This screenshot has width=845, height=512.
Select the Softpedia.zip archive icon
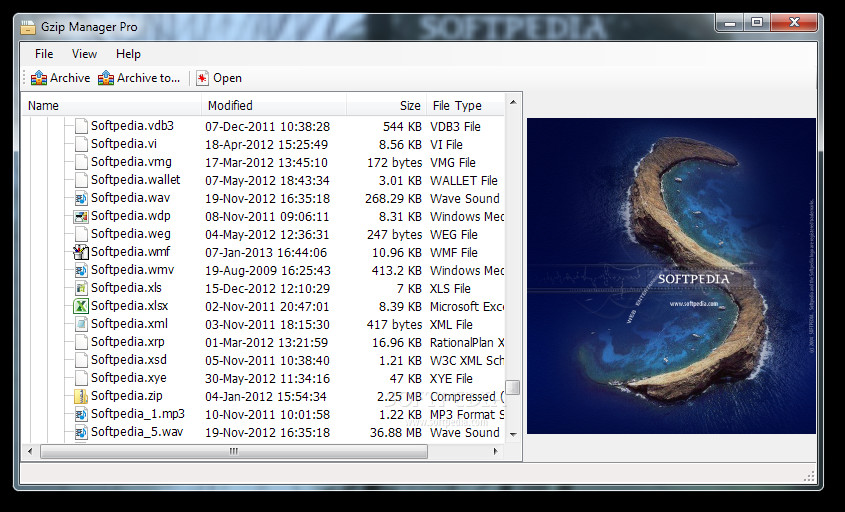pos(81,396)
